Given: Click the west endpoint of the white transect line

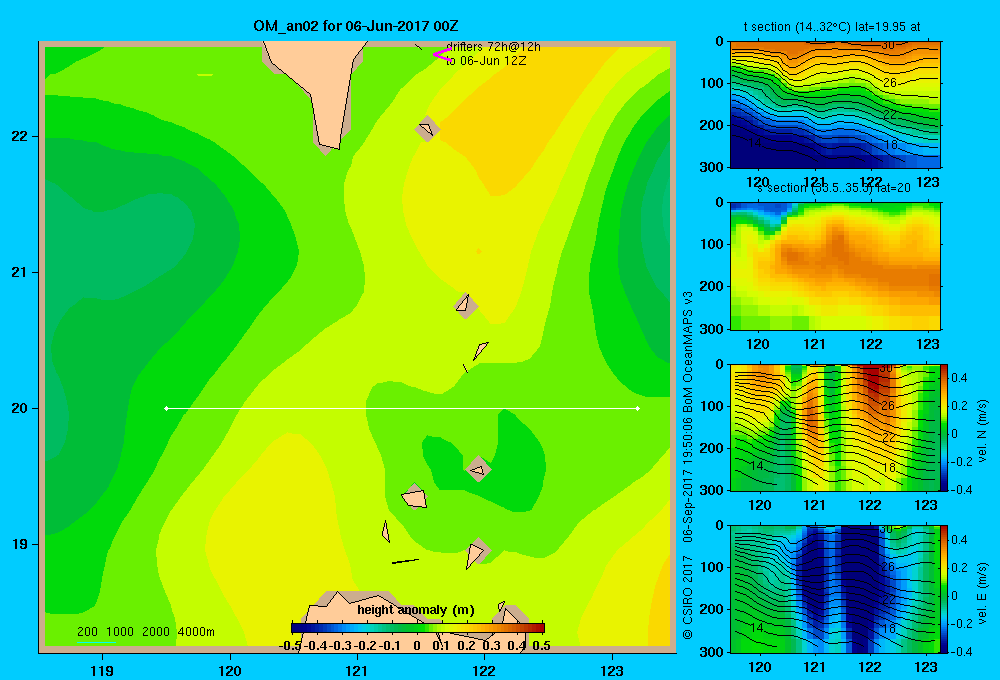Looking at the screenshot, I should pyautogui.click(x=166, y=408).
